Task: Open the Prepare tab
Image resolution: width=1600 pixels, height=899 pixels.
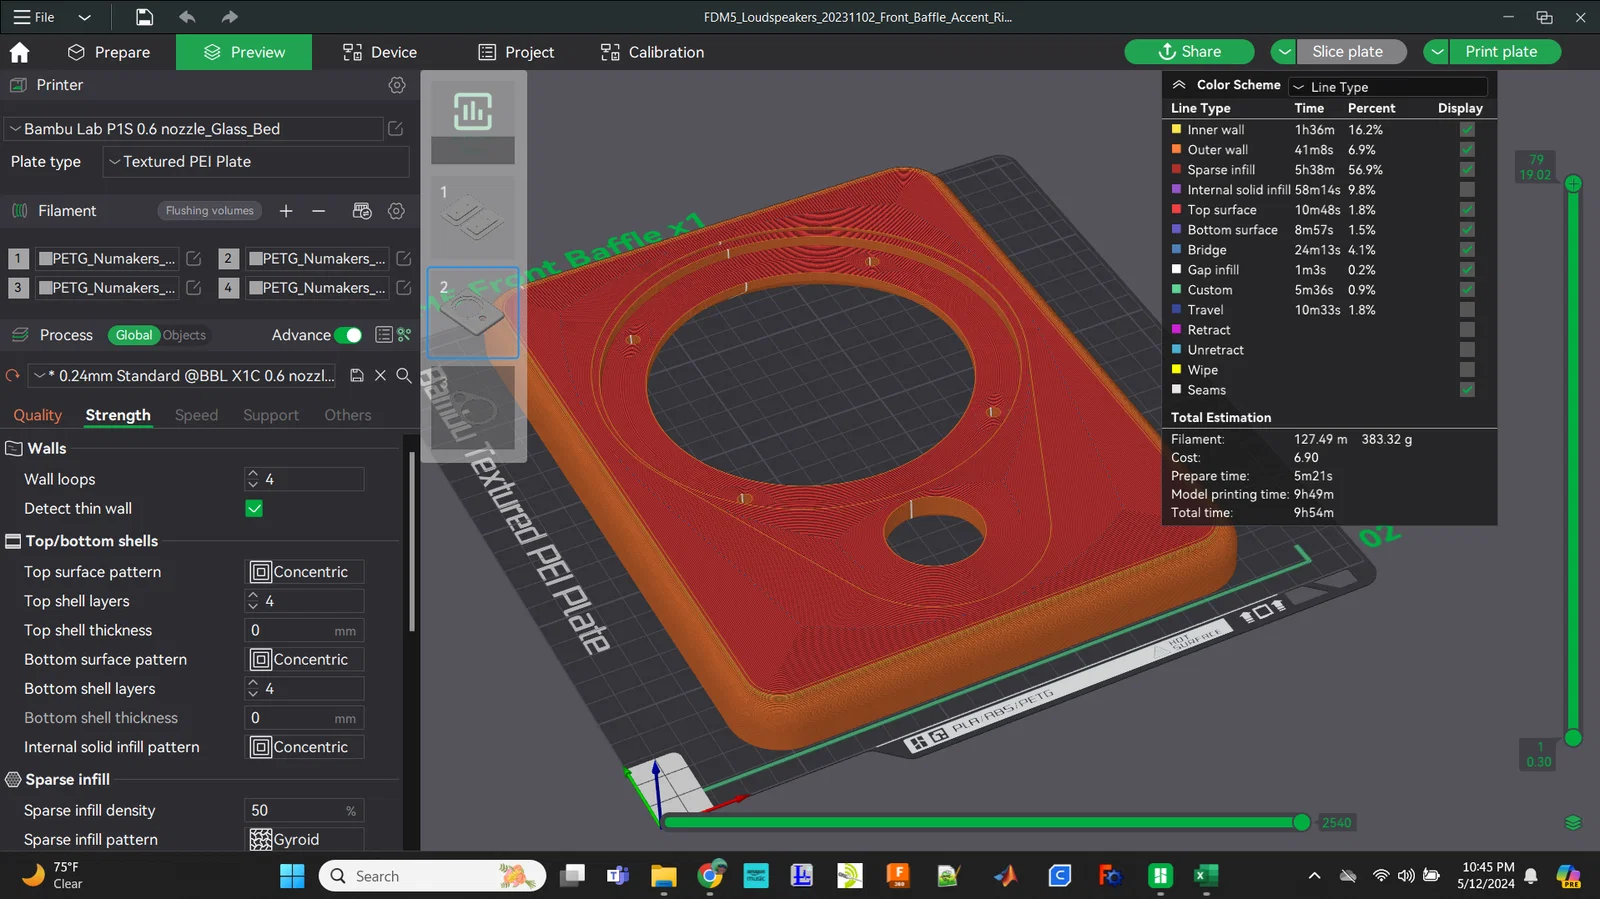Action: click(x=109, y=52)
